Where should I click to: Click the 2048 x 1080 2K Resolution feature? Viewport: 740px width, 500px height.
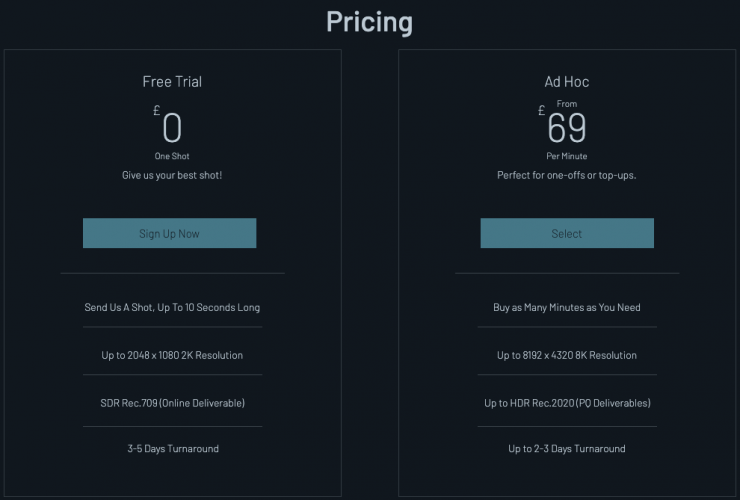click(172, 355)
